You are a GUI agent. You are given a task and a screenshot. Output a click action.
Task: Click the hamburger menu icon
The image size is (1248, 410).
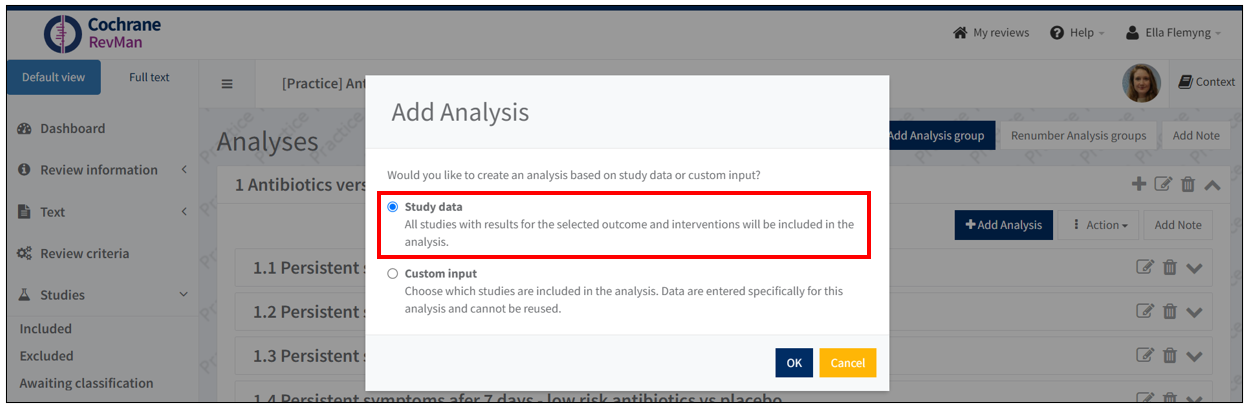[x=227, y=83]
